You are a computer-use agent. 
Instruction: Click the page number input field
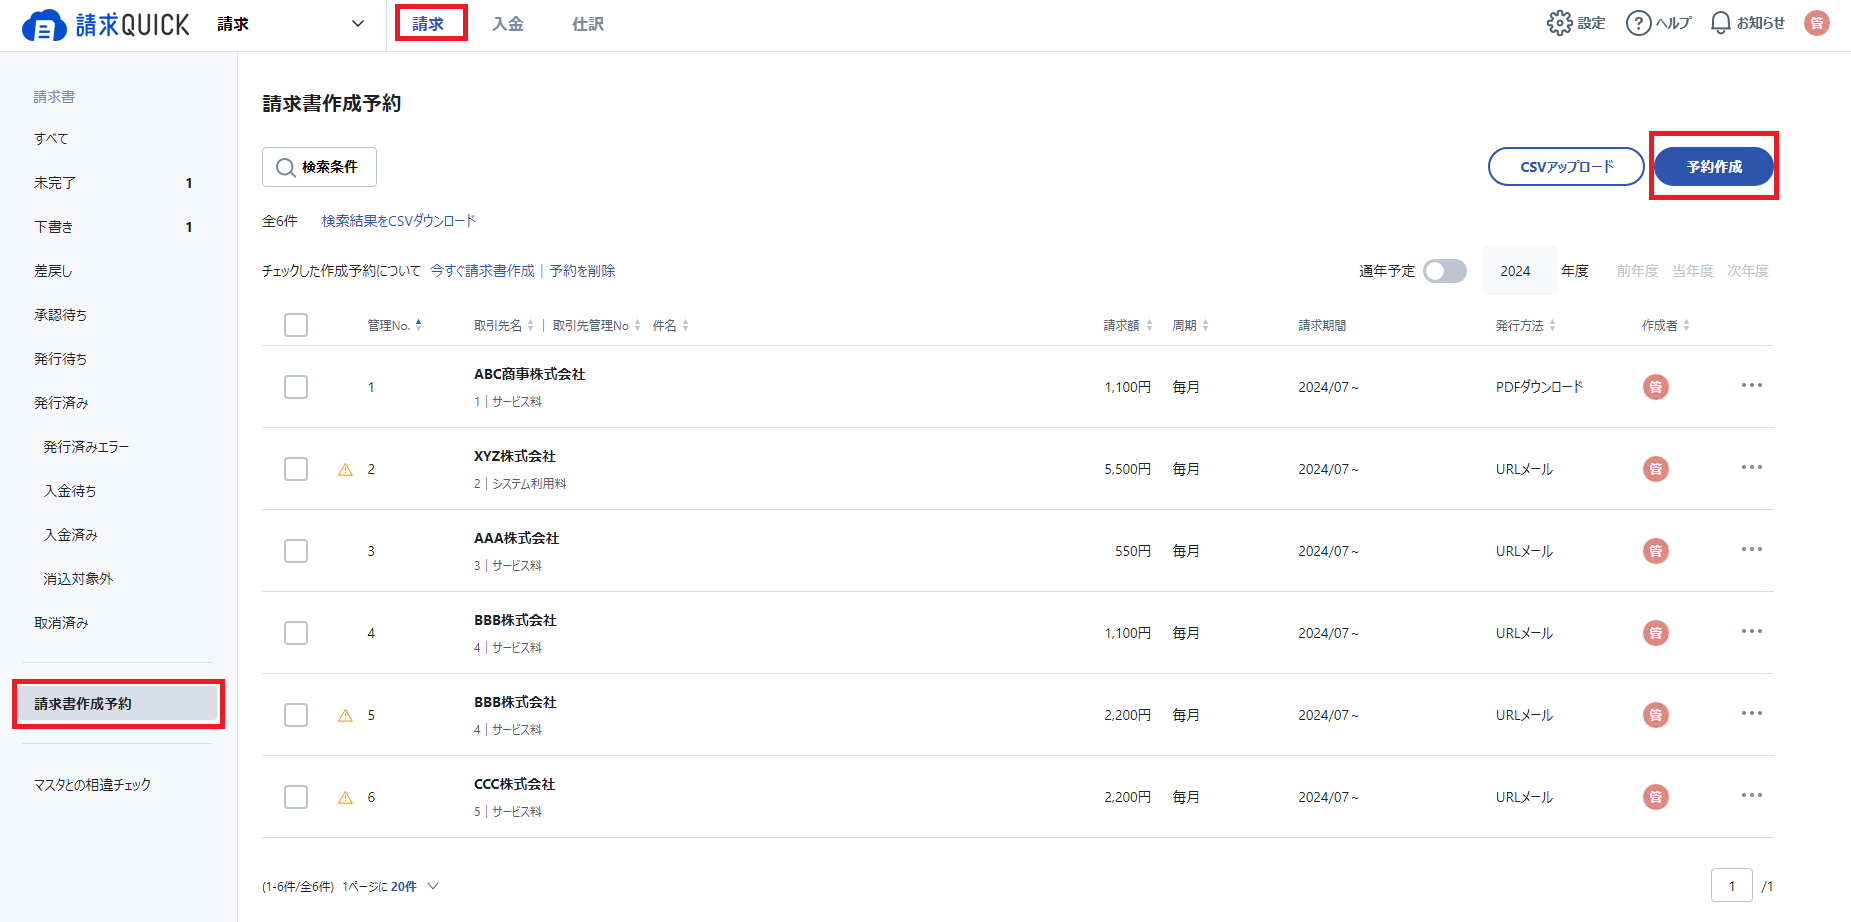[1732, 886]
